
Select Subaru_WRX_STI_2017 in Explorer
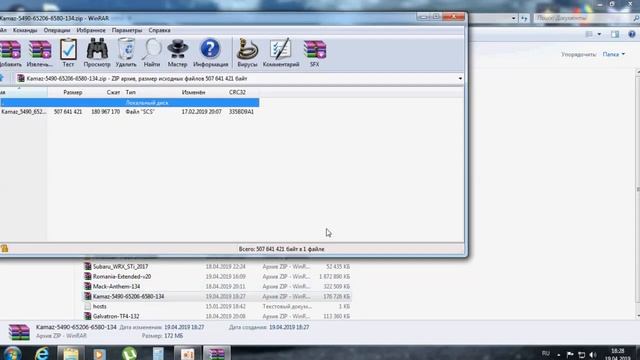tap(120, 267)
